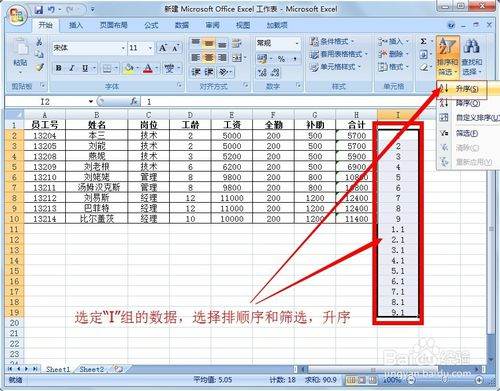Click the wrap text icon
The width and height of the screenshot is (500, 391).
[237, 43]
